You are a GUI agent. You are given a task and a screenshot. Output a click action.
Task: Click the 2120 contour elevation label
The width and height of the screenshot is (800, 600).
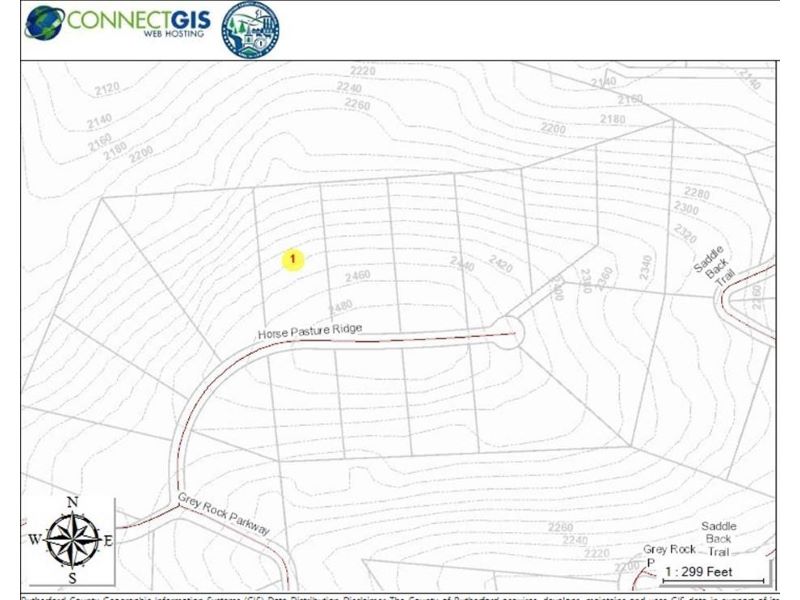point(107,89)
